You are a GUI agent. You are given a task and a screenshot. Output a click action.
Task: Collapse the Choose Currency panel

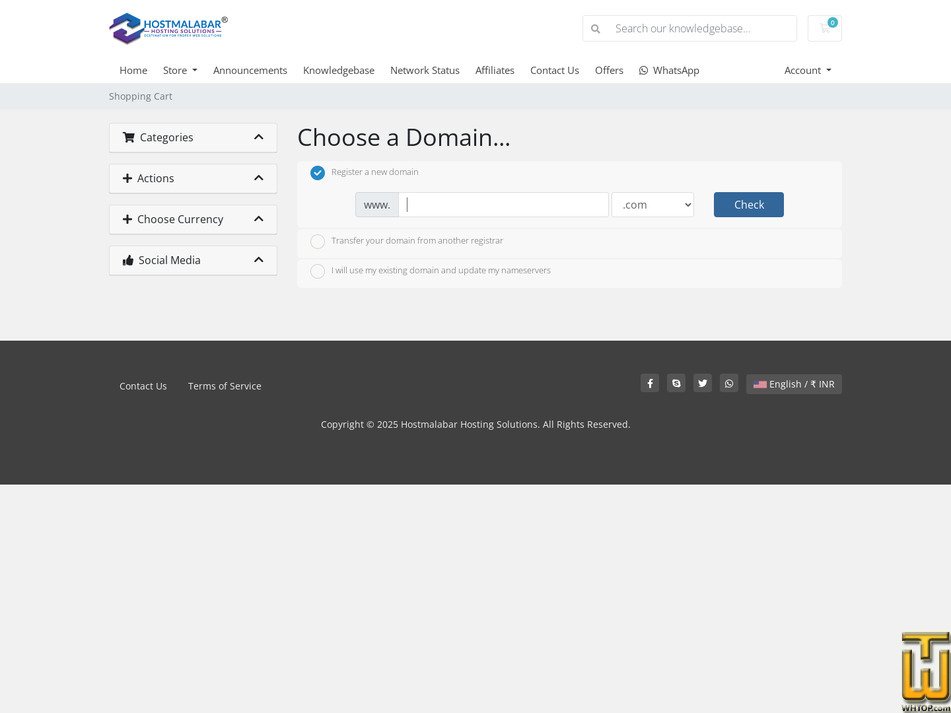258,219
